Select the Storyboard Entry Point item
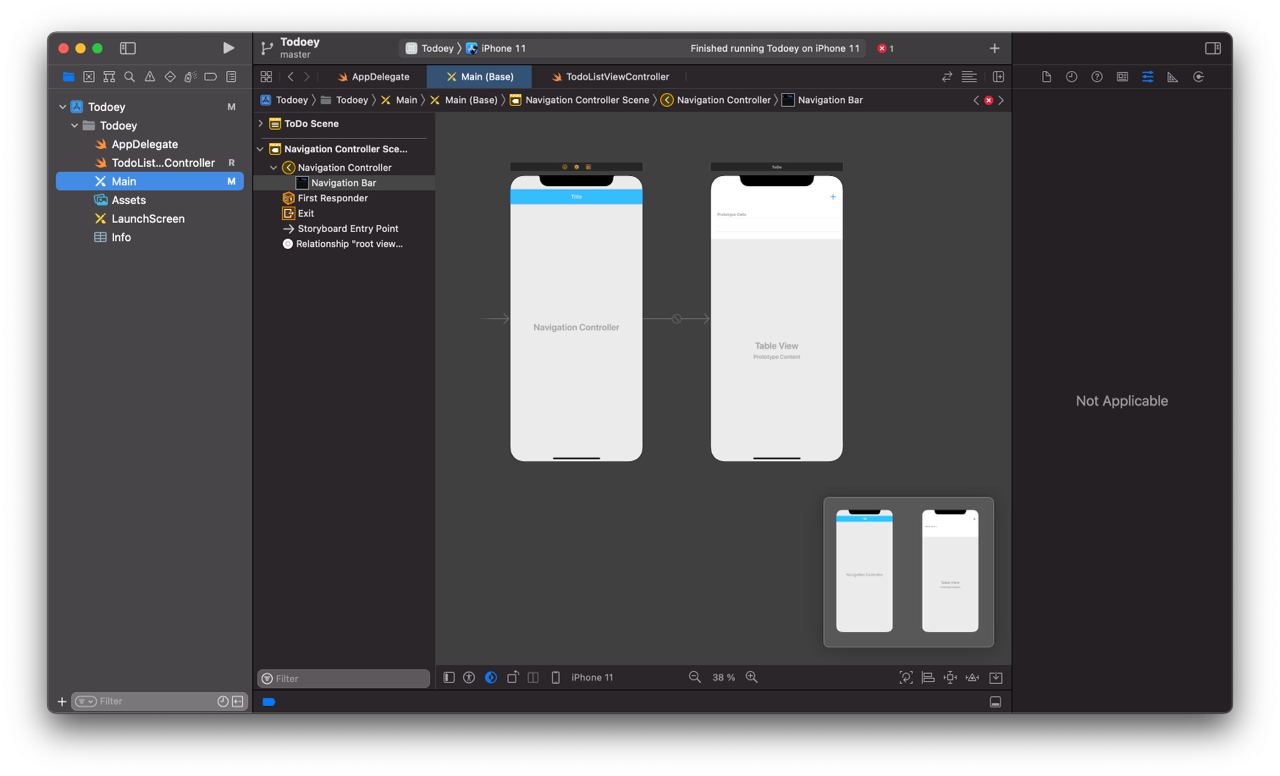This screenshot has height=776, width=1280. 340,229
